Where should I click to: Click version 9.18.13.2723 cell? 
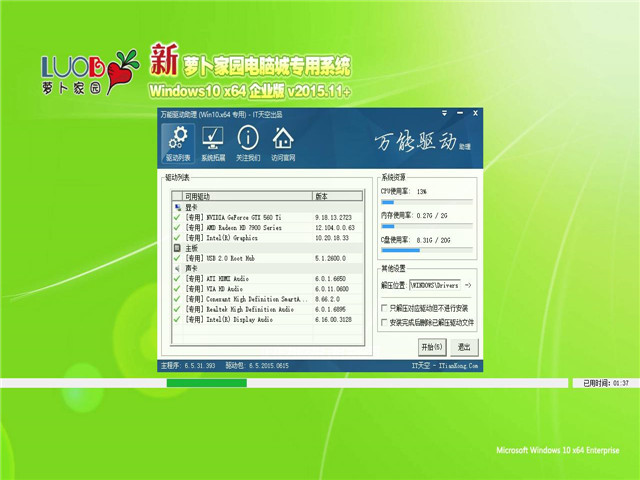coord(333,218)
